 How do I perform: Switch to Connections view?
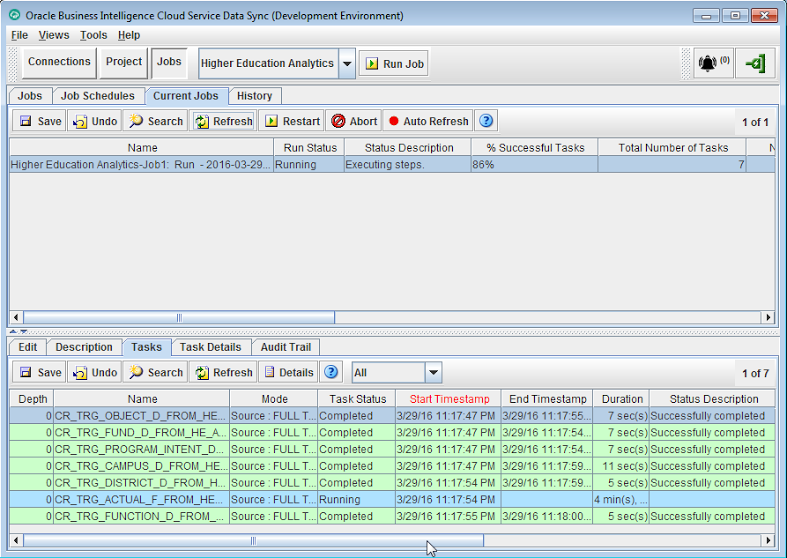[59, 62]
